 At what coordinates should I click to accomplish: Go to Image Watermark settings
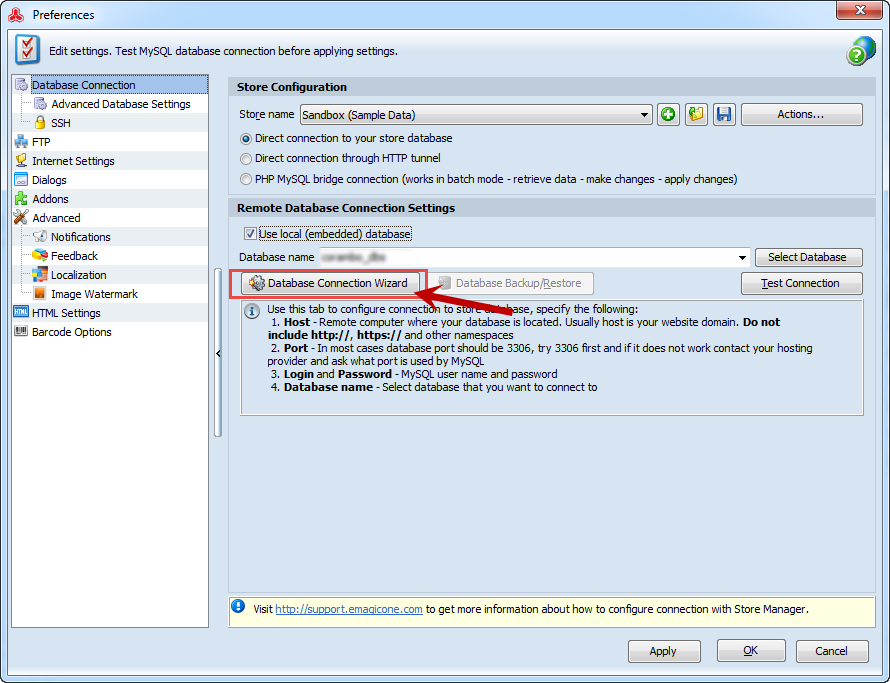(x=94, y=294)
